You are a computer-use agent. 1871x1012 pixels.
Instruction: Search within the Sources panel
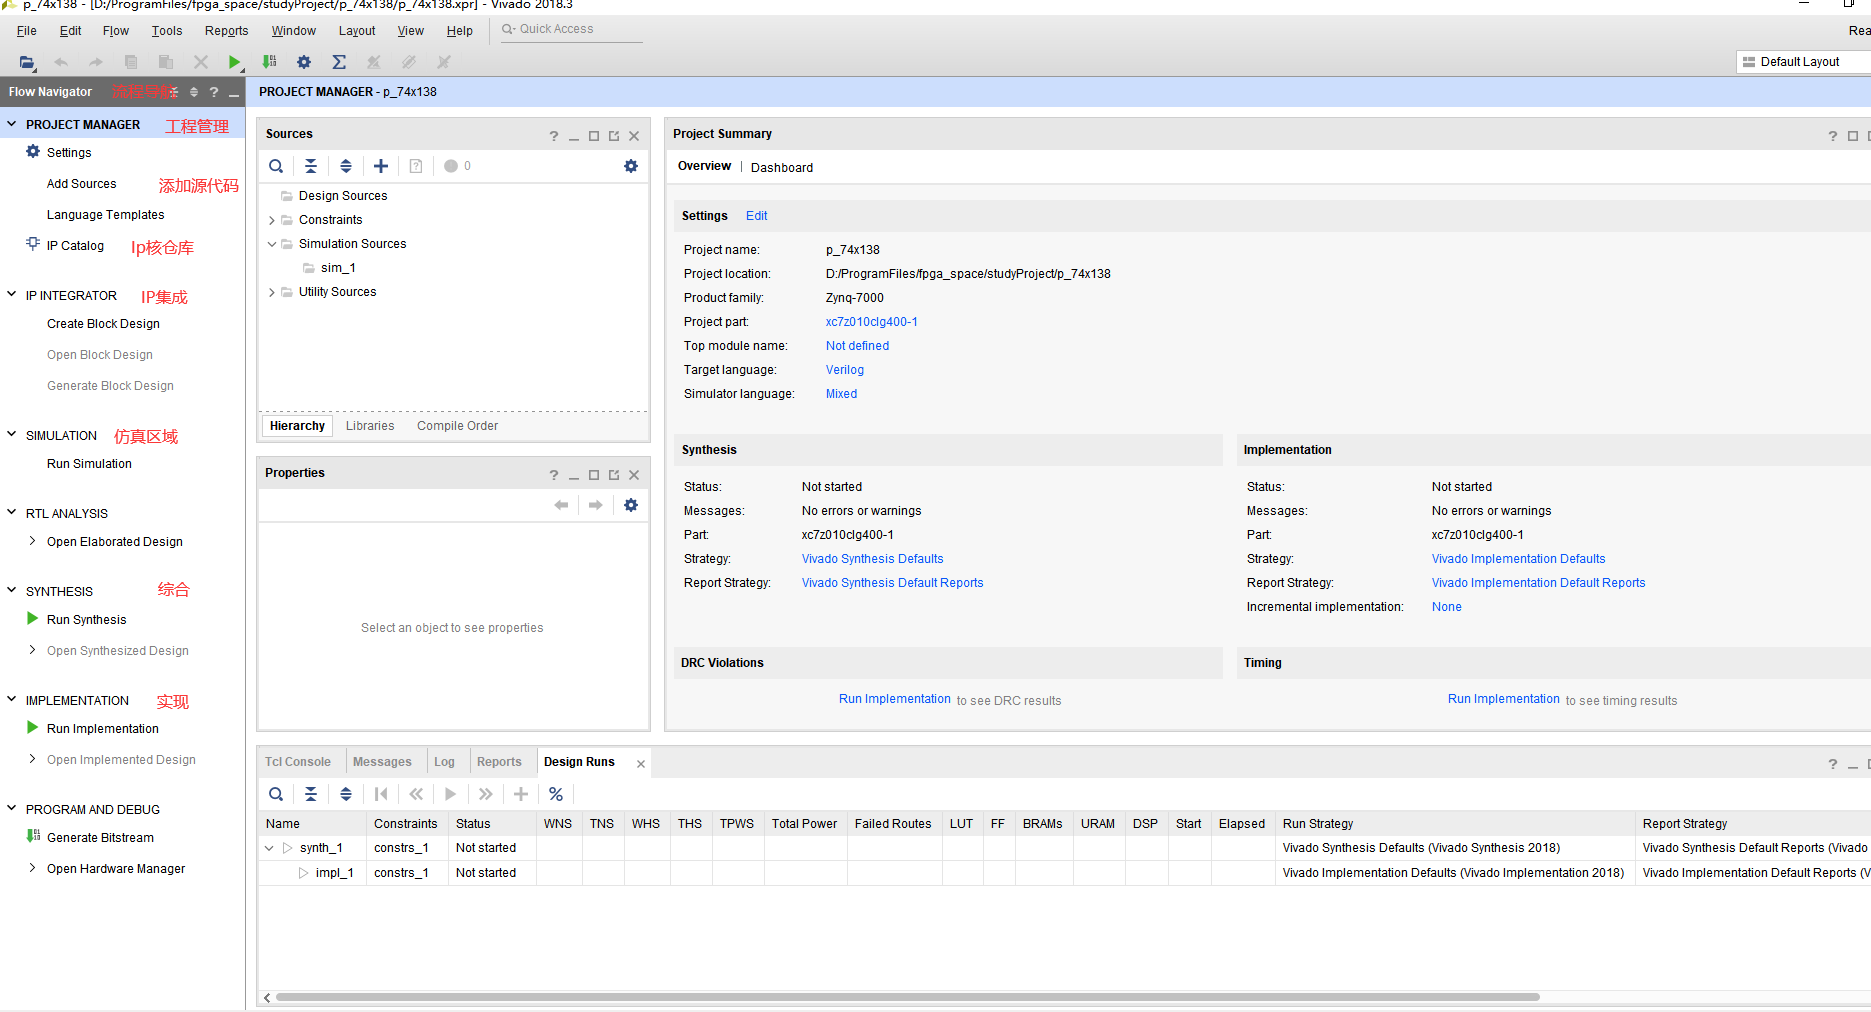[276, 166]
